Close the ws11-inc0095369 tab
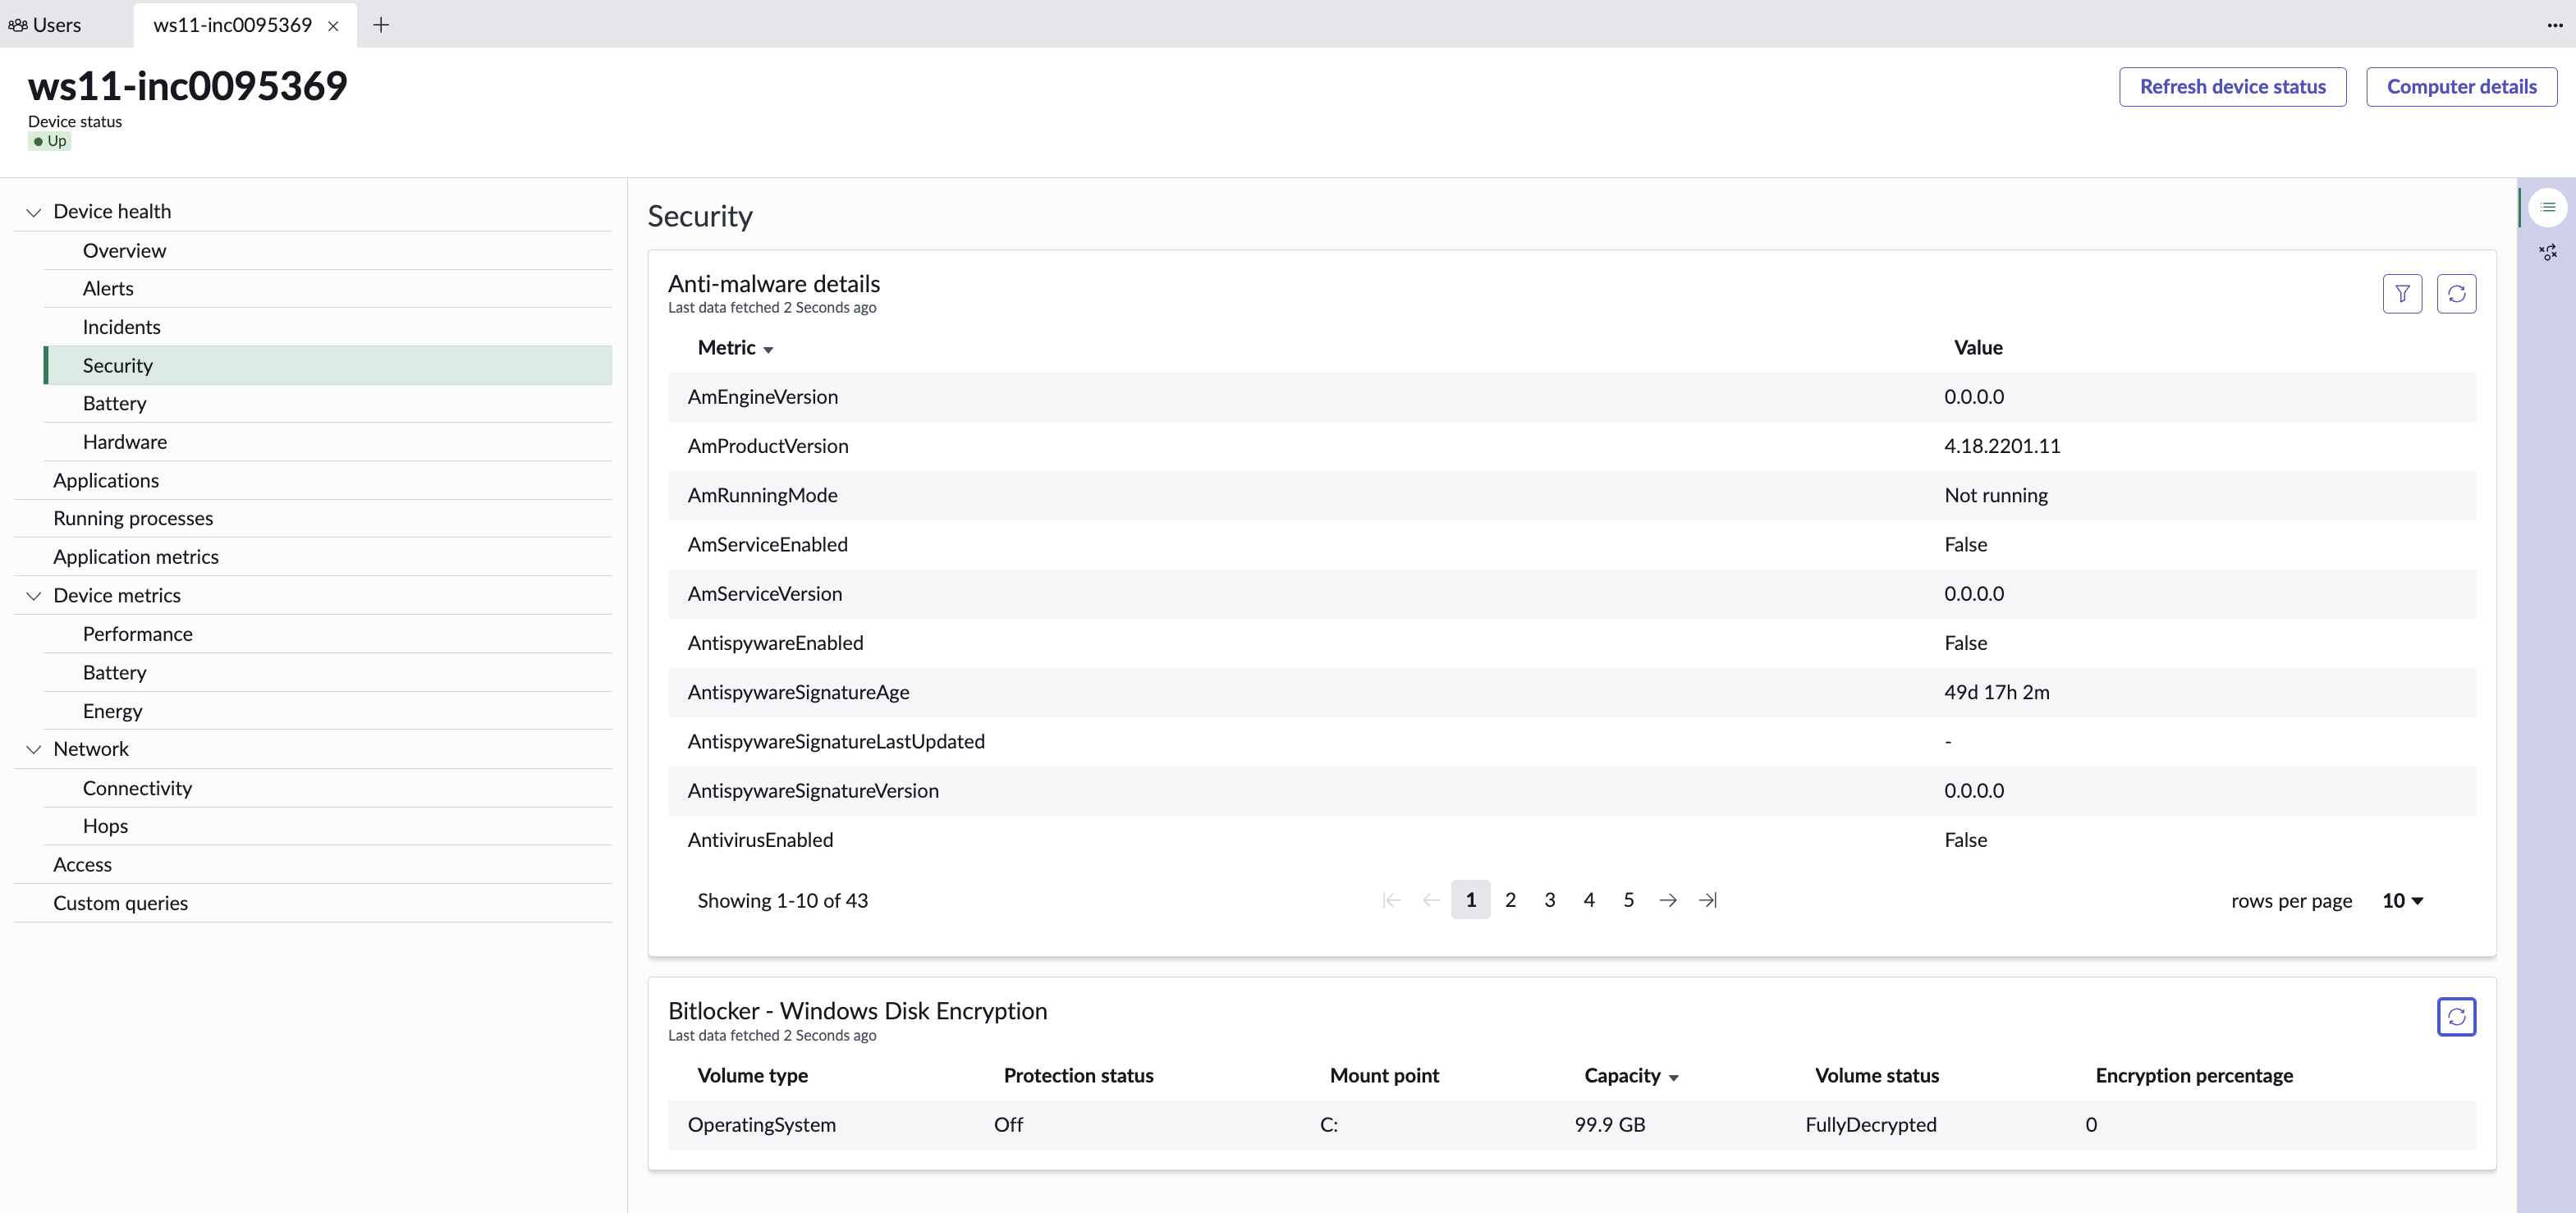Viewport: 2576px width, 1213px height. [x=333, y=26]
